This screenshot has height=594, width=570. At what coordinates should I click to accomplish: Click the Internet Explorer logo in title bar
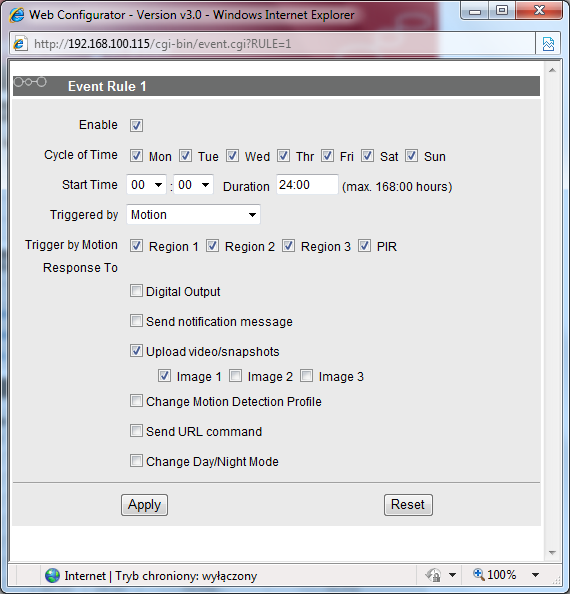coord(17,15)
